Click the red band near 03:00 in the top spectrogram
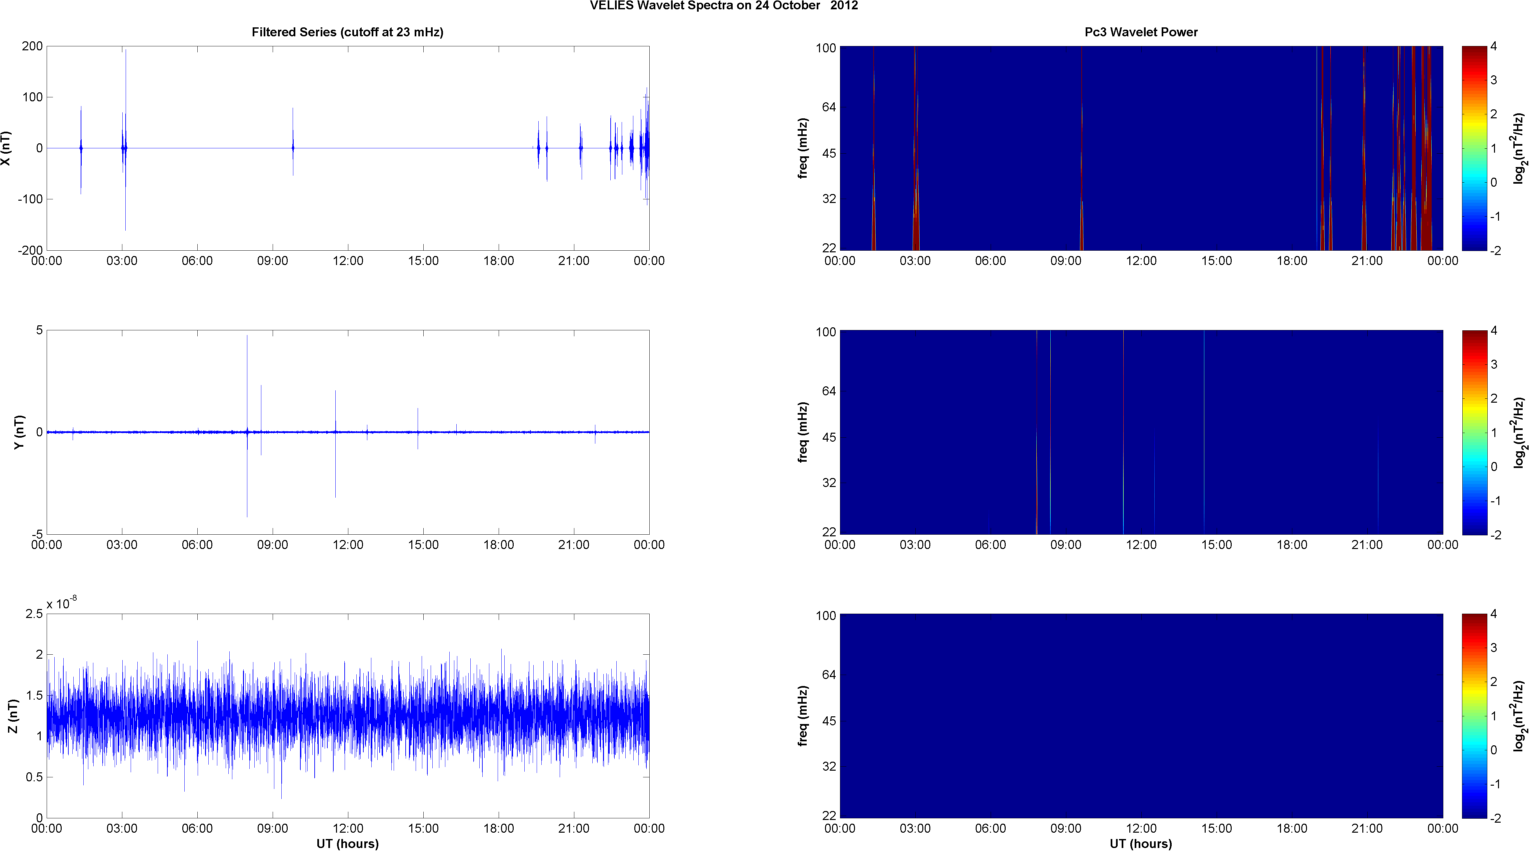The image size is (1529, 851). 915,148
